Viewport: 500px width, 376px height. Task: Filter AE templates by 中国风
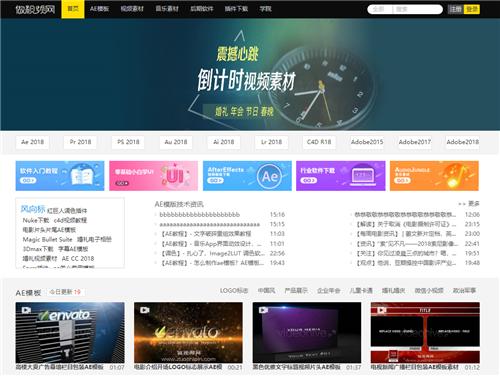pos(266,291)
